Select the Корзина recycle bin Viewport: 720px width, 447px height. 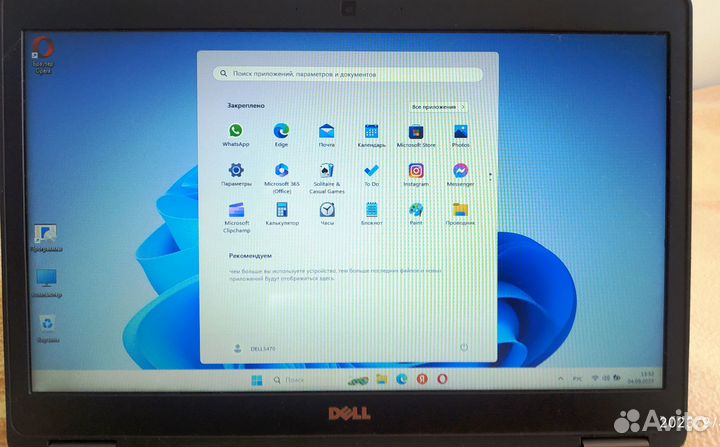point(48,328)
